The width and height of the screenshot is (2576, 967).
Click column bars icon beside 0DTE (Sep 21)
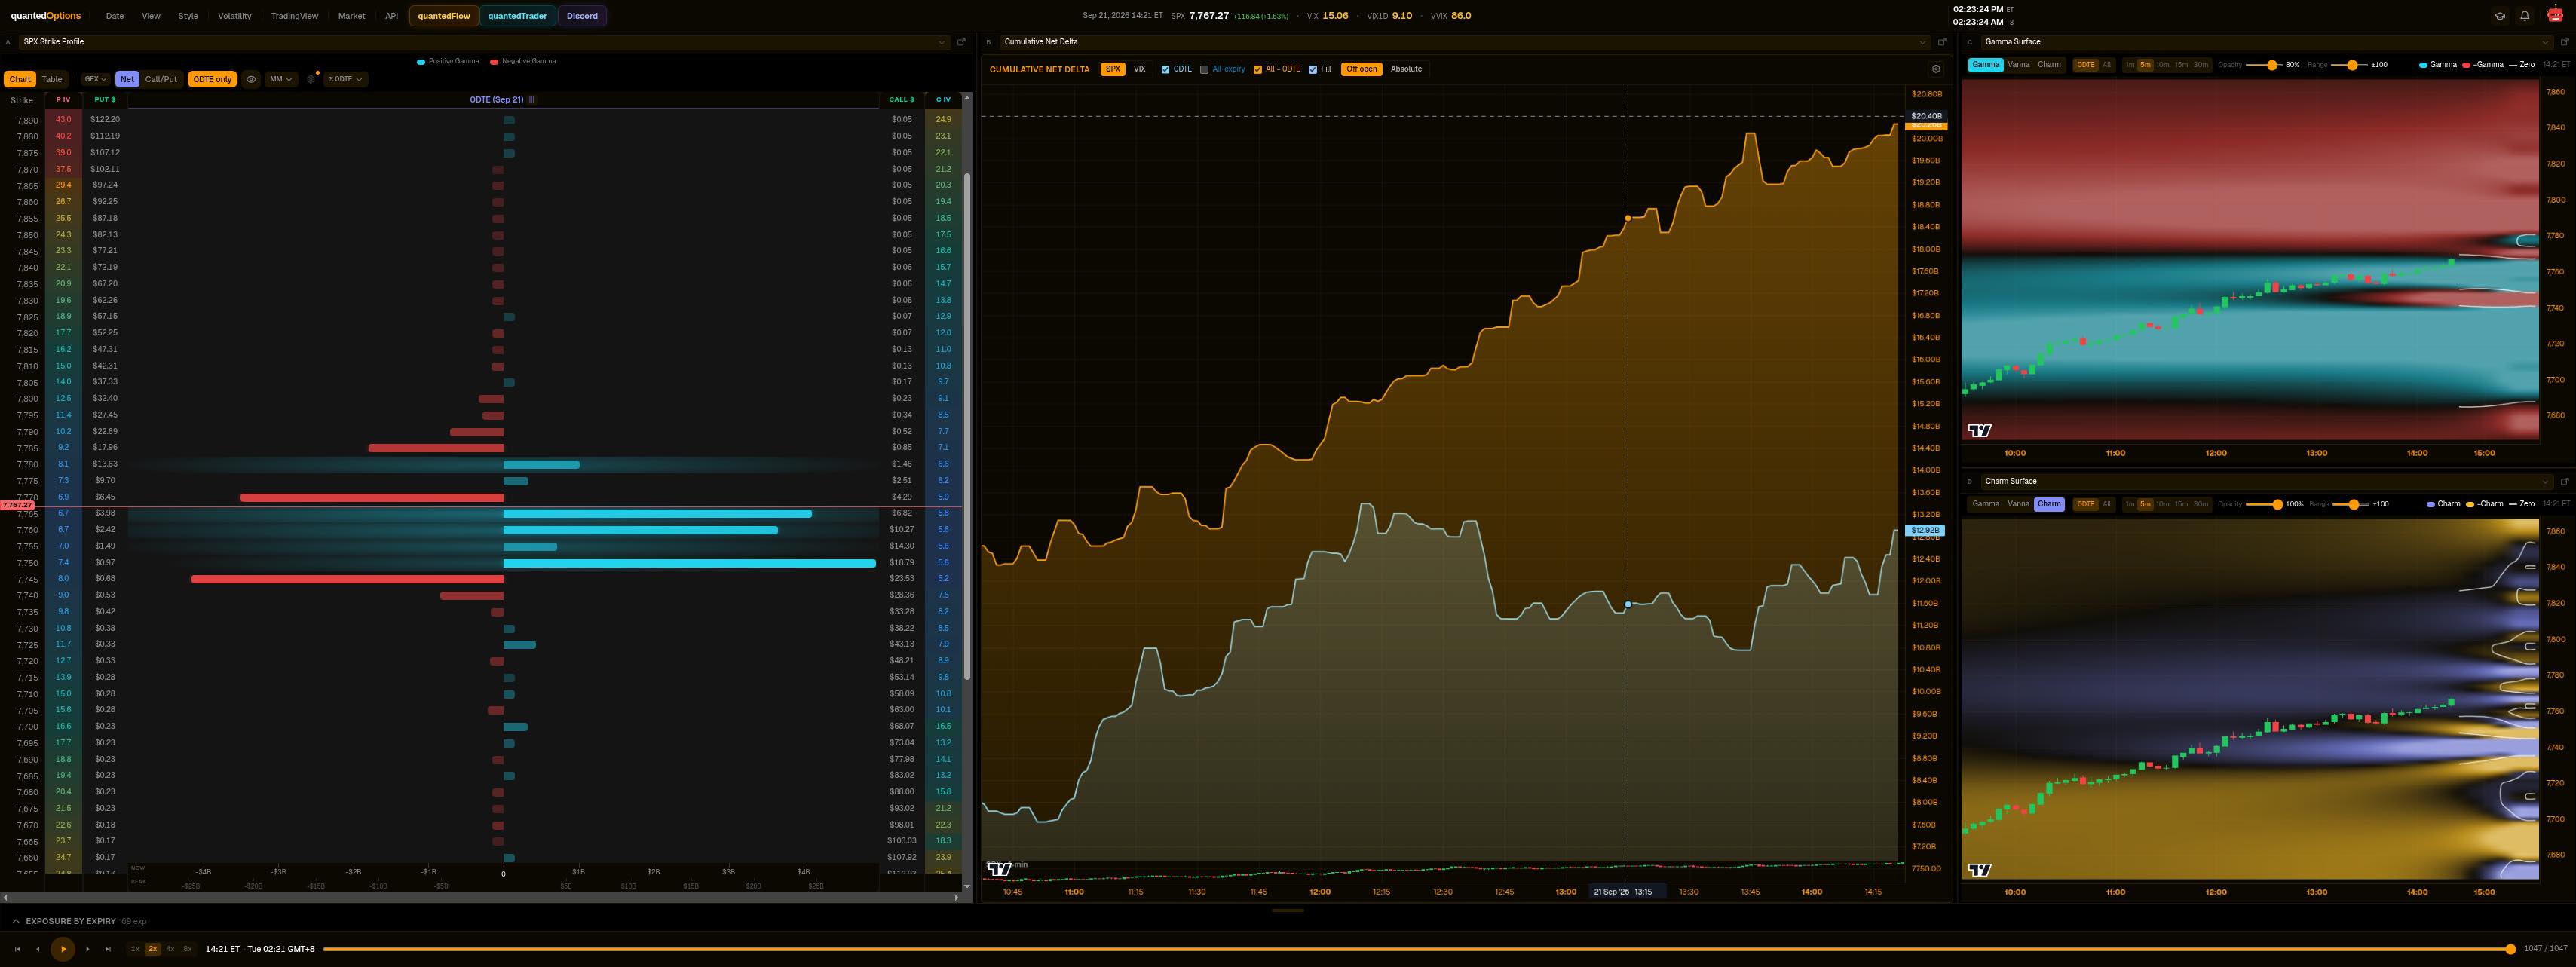pos(532,100)
